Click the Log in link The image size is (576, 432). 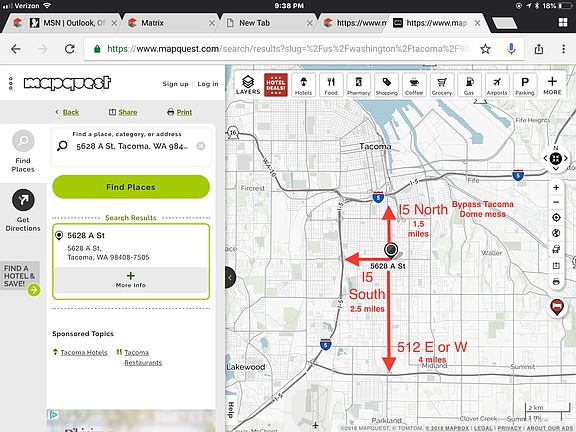[x=208, y=84]
